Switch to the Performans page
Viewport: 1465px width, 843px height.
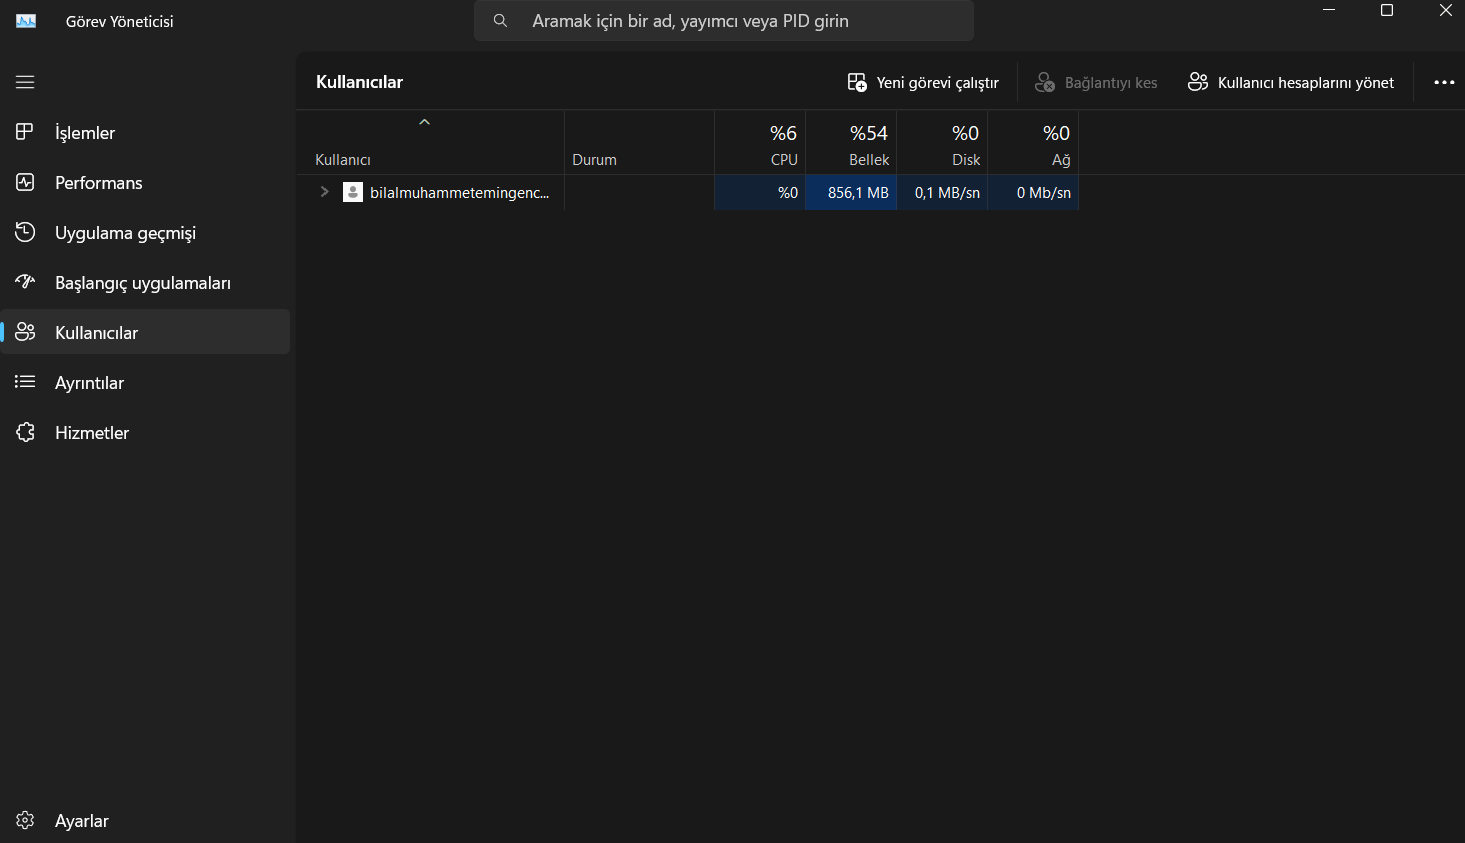145,182
